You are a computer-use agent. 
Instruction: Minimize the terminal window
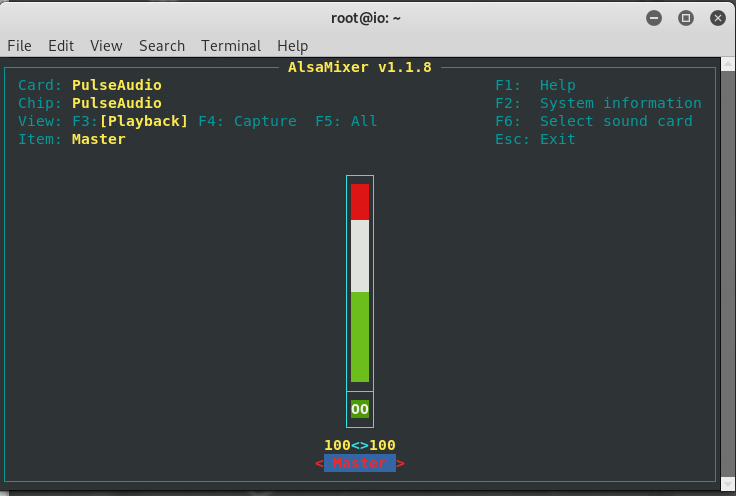point(654,18)
